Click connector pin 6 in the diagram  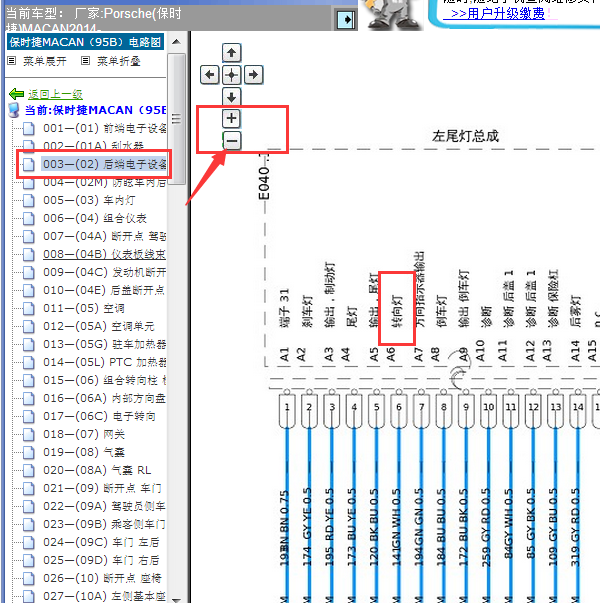point(399,410)
